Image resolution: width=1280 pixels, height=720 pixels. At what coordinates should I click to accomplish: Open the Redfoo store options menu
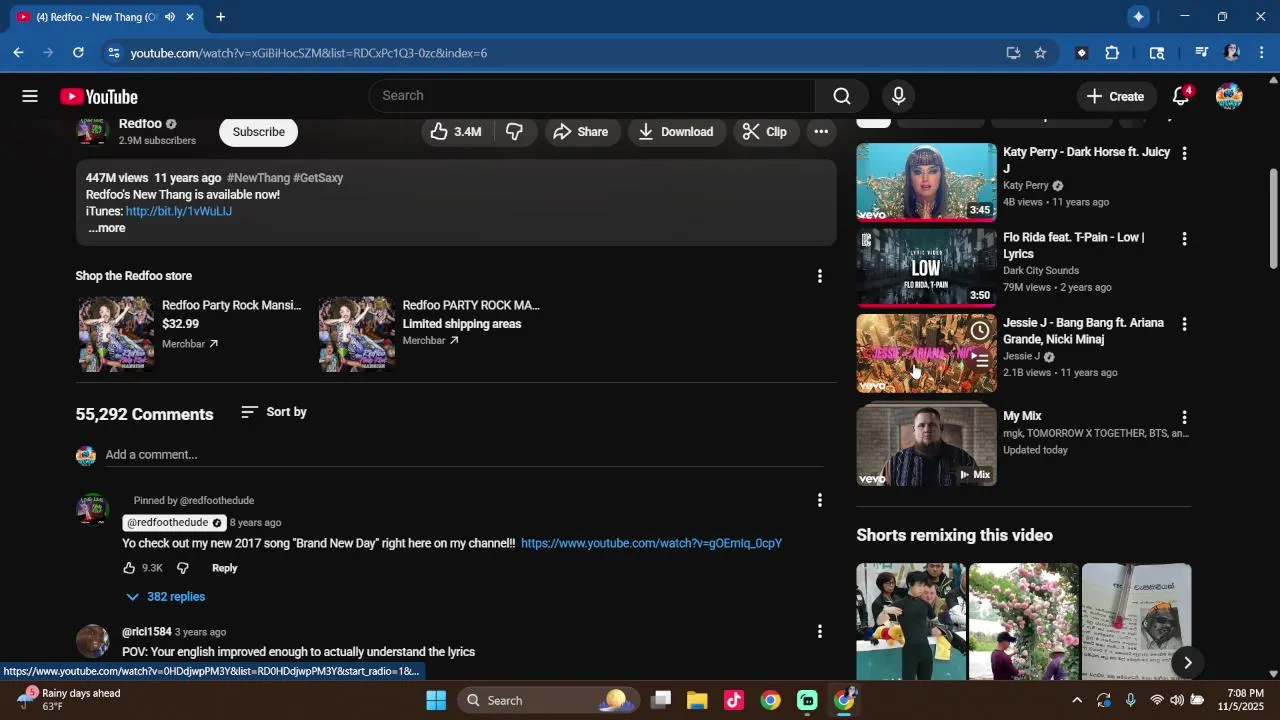pyautogui.click(x=820, y=276)
